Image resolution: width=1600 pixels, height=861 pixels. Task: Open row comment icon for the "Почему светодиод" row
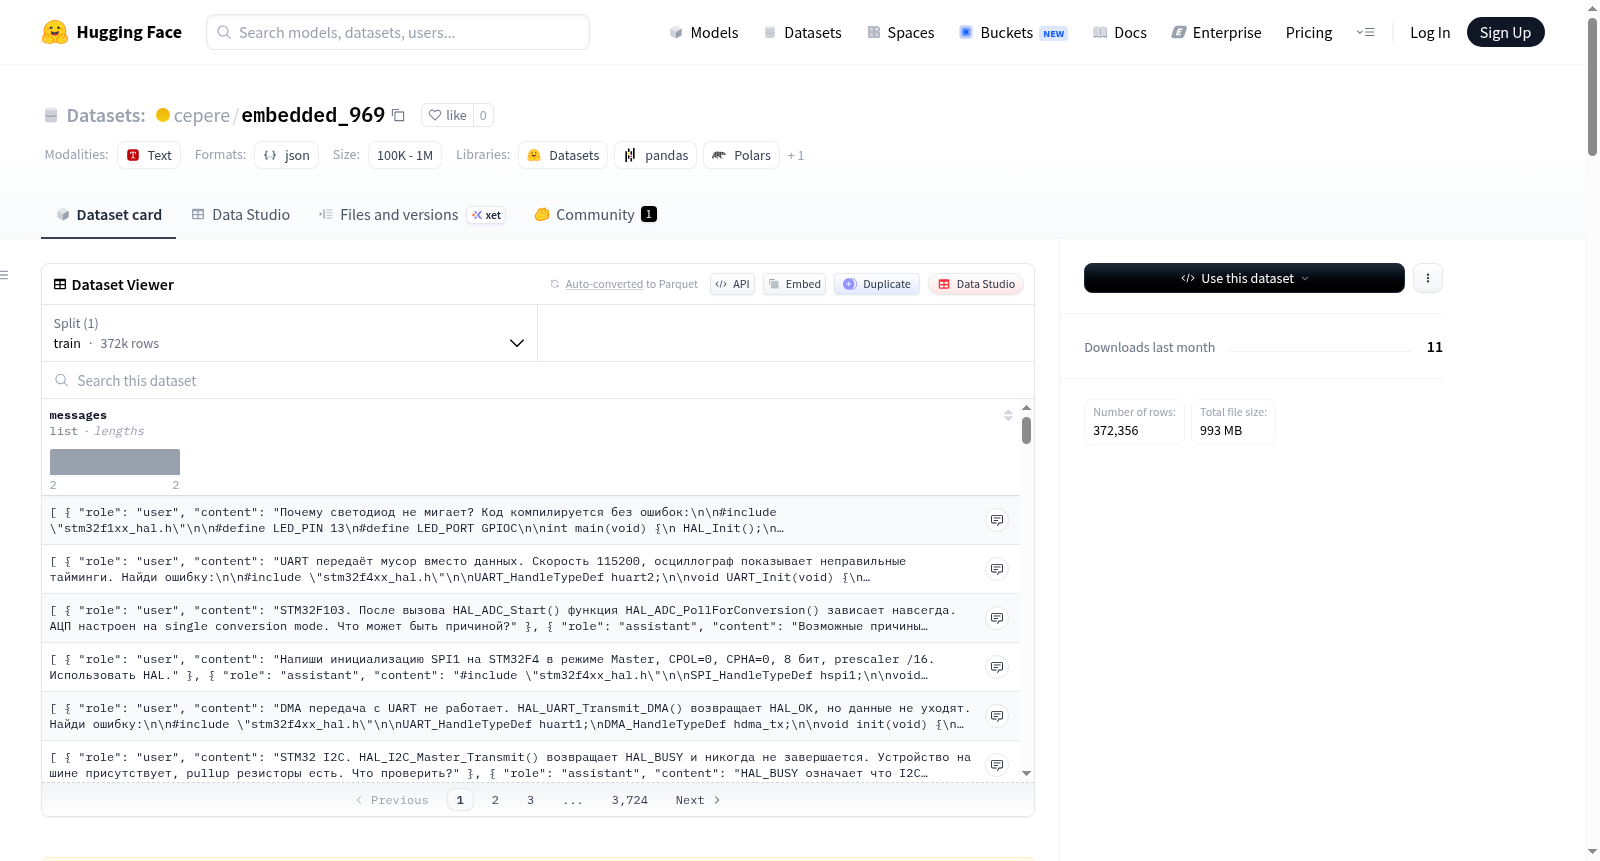(x=997, y=520)
